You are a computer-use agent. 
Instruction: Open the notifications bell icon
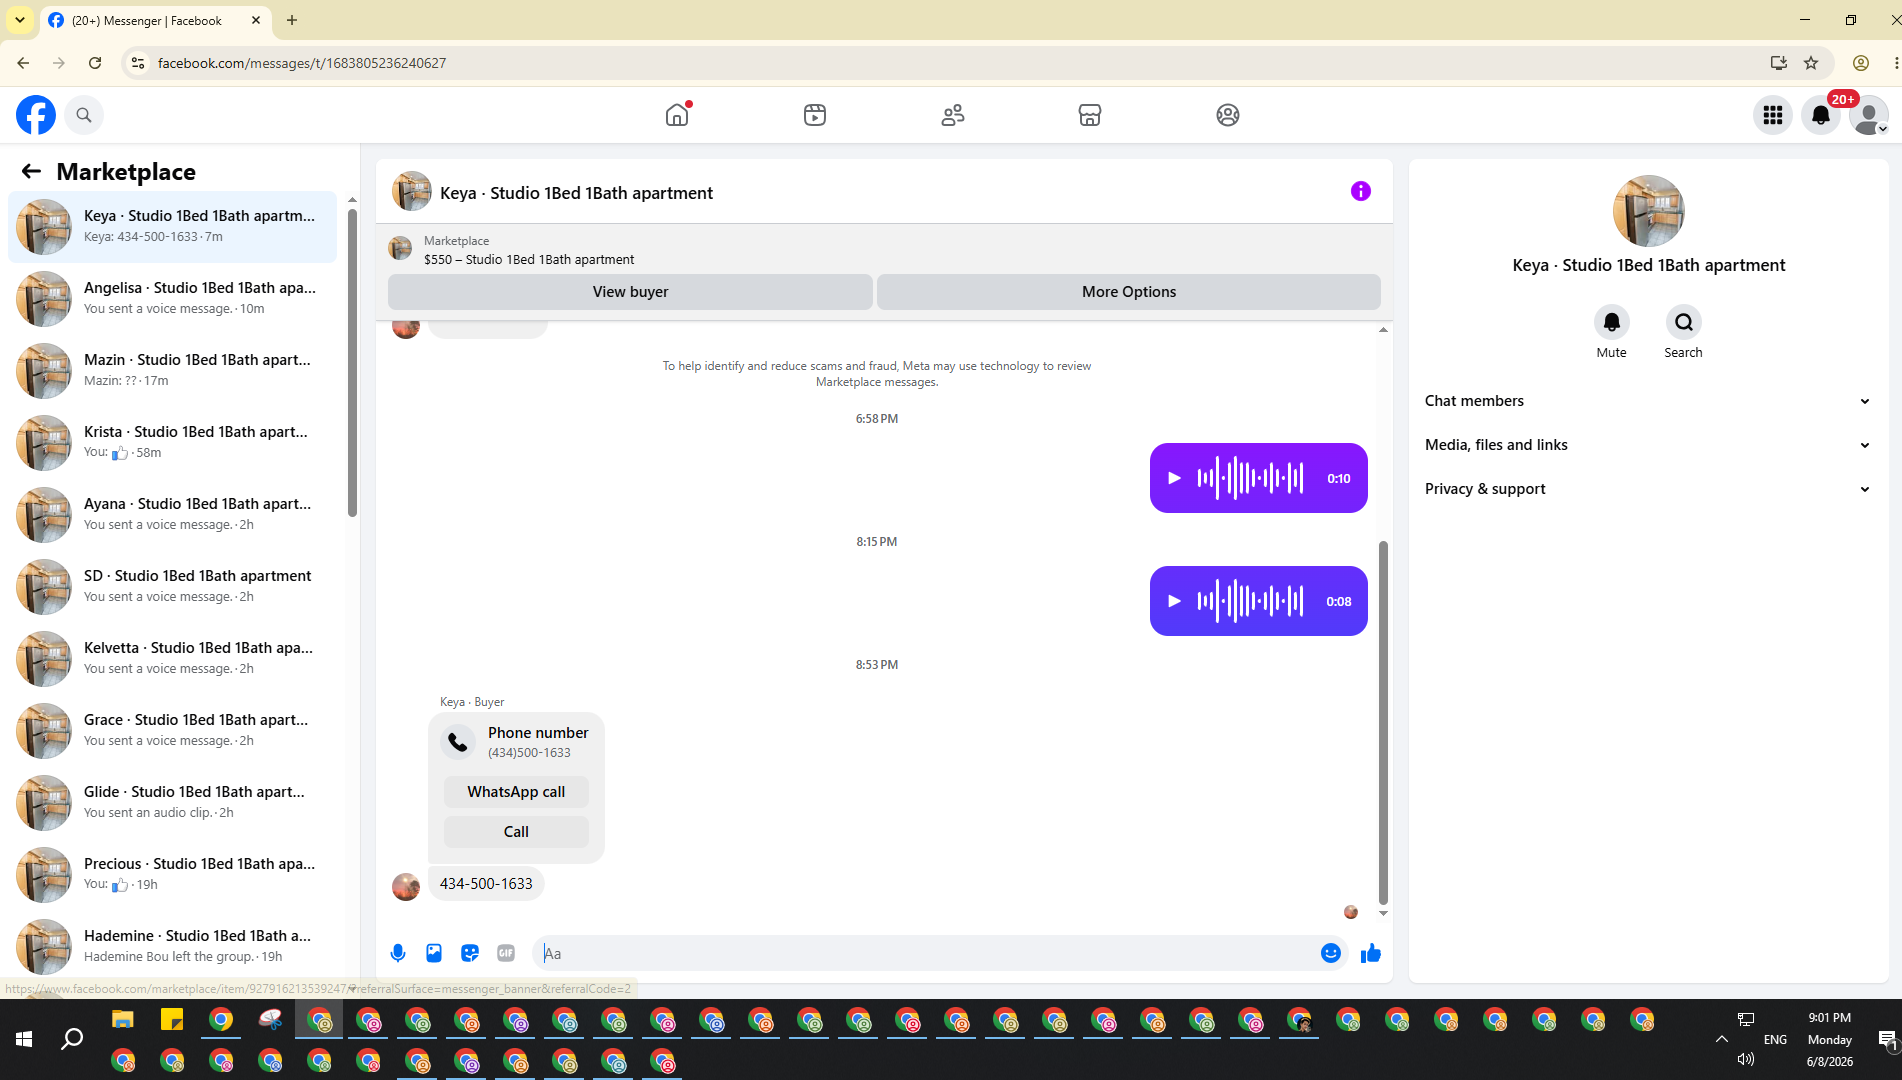(x=1821, y=115)
